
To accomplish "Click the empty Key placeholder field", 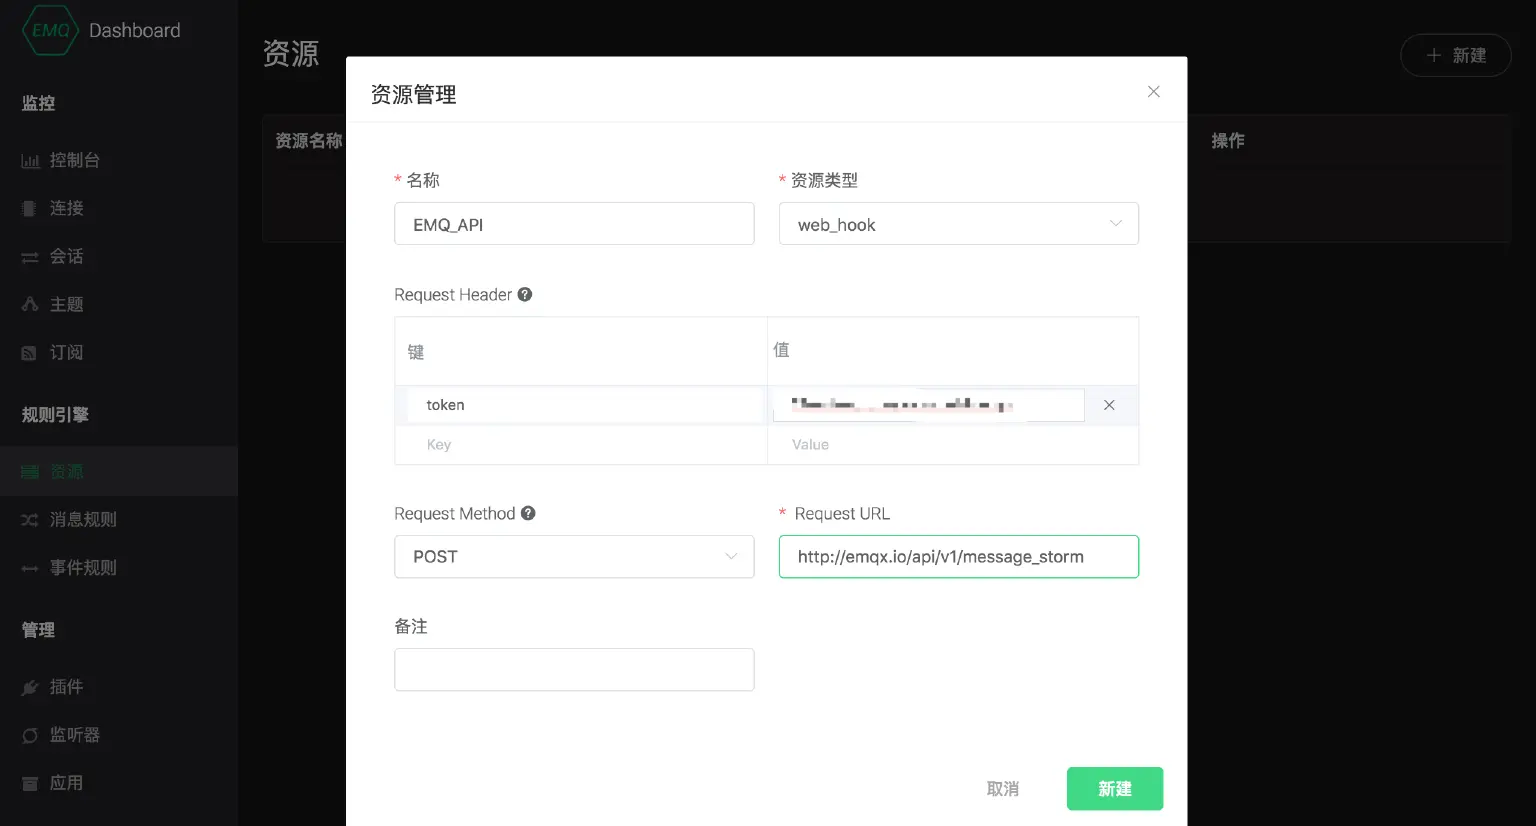I will (x=580, y=445).
